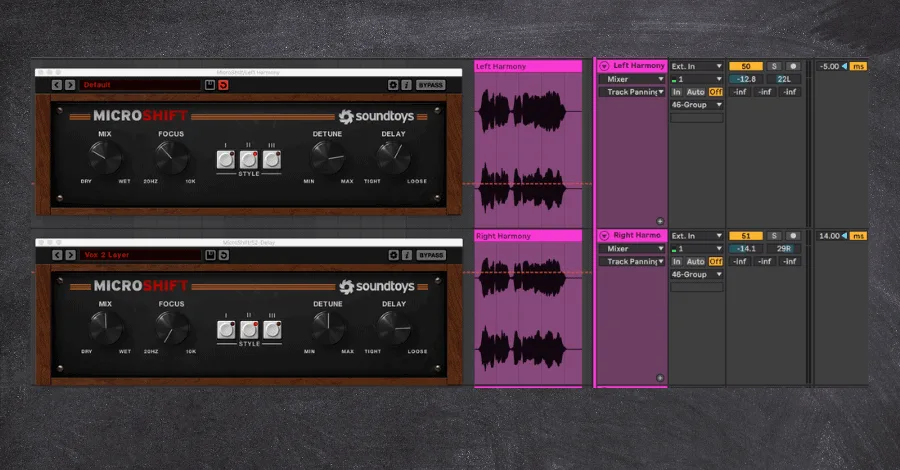Select Style II on Vox 2 Layer MicroShift
Screen dimensions: 900x470
pos(249,329)
